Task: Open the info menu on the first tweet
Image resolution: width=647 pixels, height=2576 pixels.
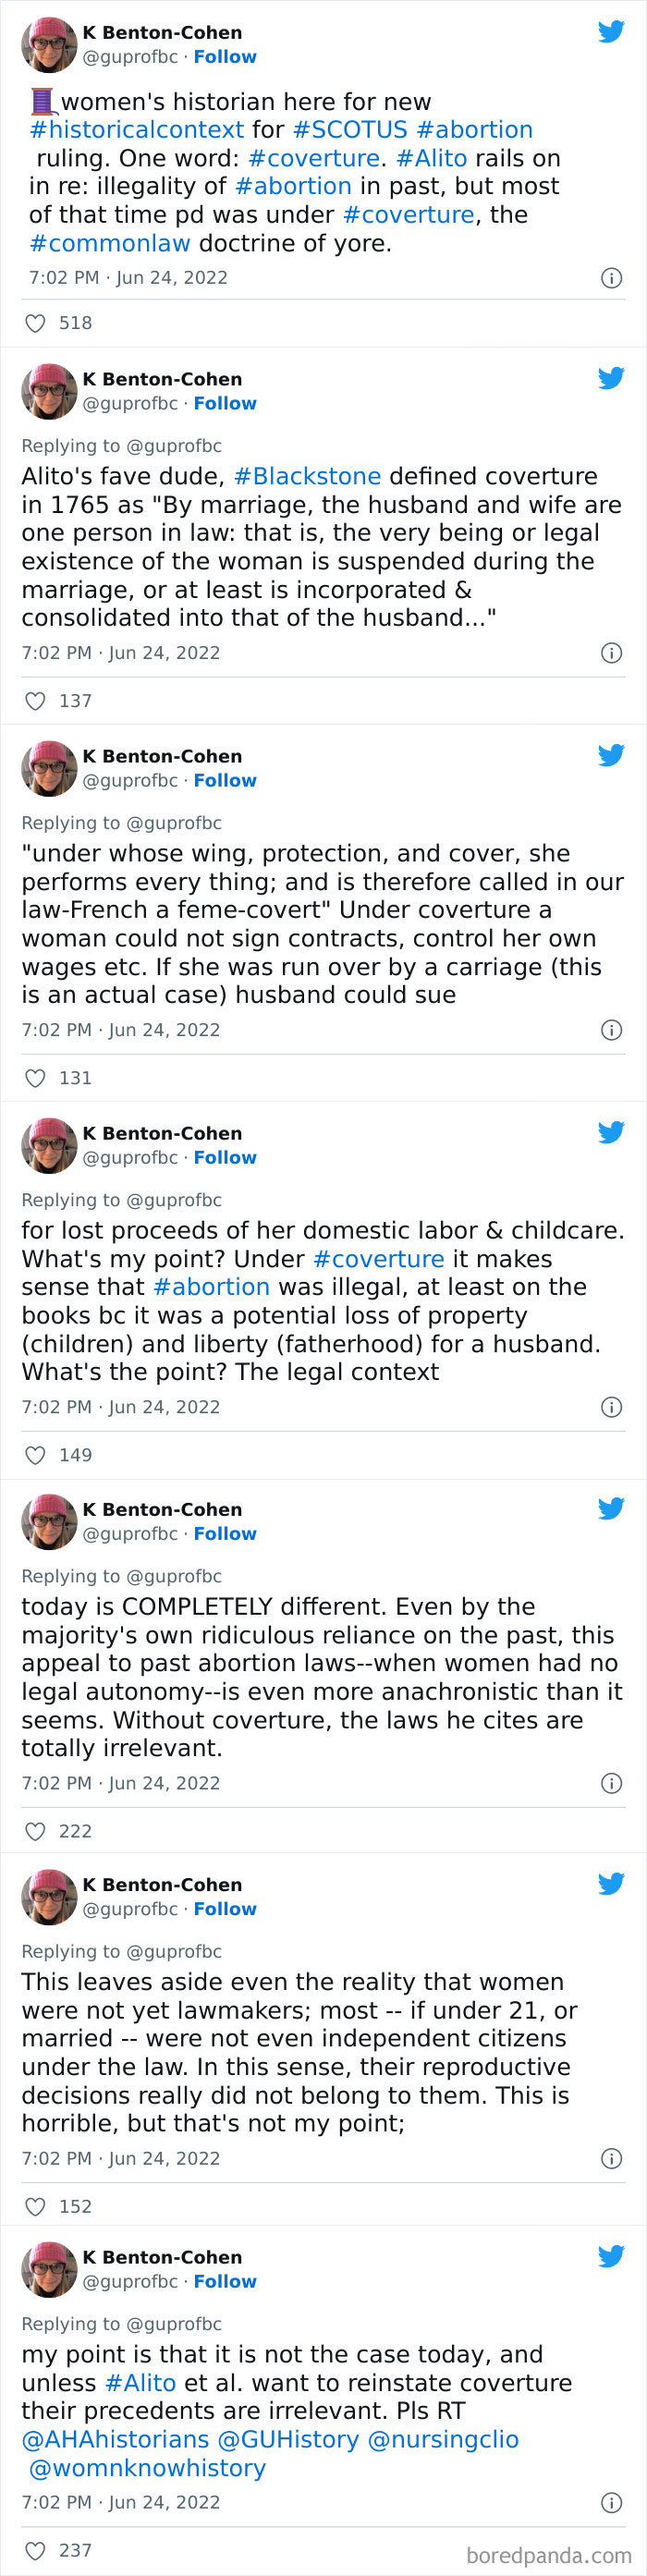Action: click(x=611, y=277)
